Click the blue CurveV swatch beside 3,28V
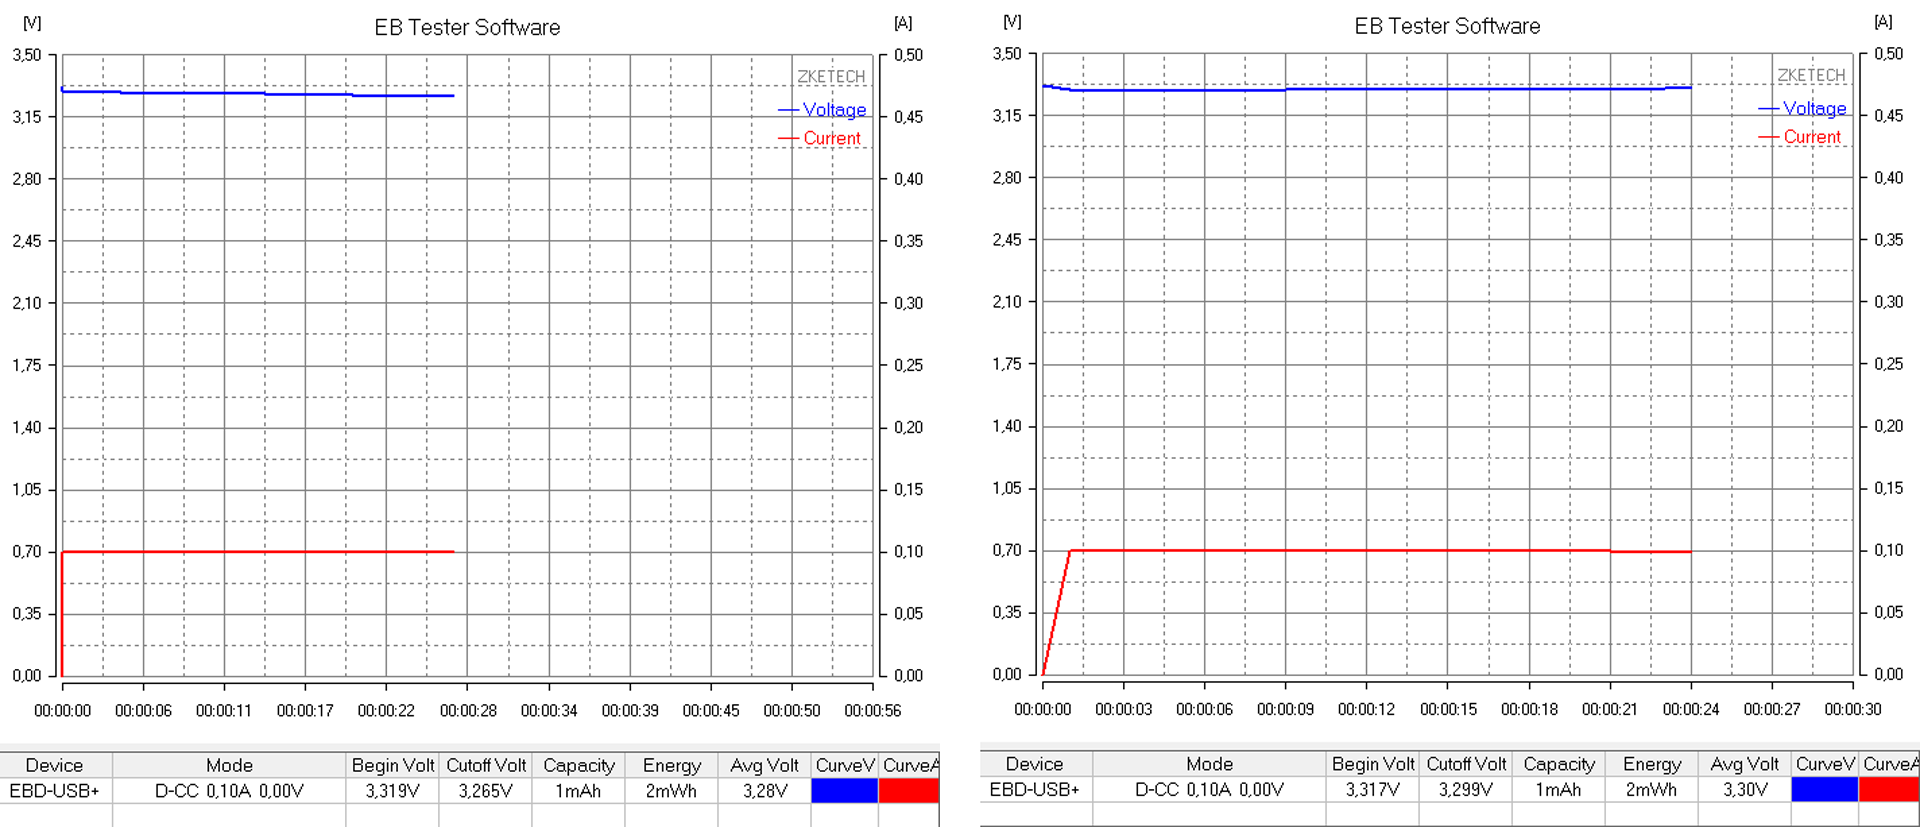Image resolution: width=1920 pixels, height=827 pixels. click(x=844, y=791)
